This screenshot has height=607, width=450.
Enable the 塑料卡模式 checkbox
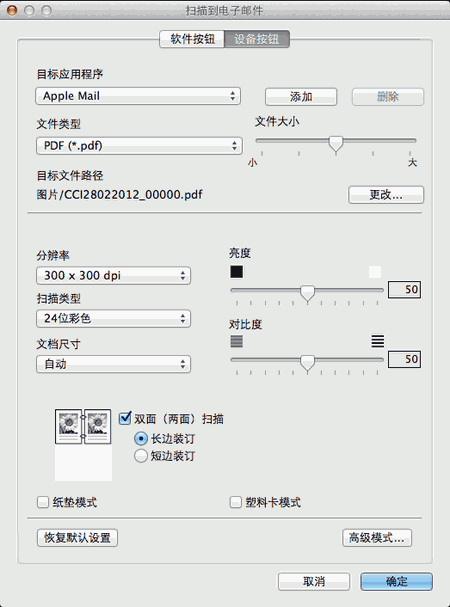(x=235, y=502)
